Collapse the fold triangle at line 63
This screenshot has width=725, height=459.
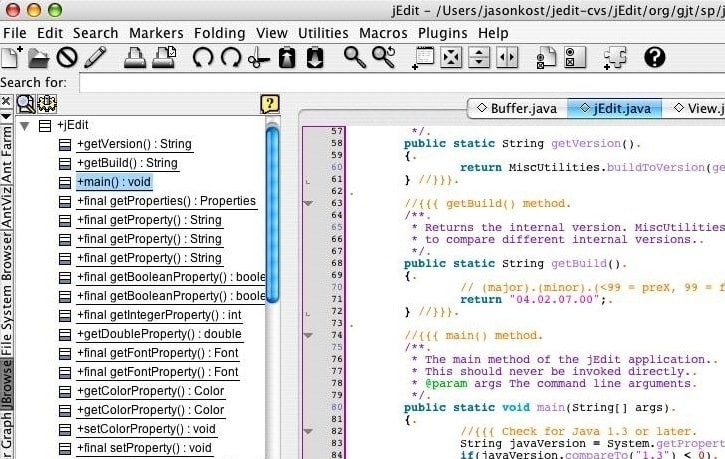coord(308,203)
